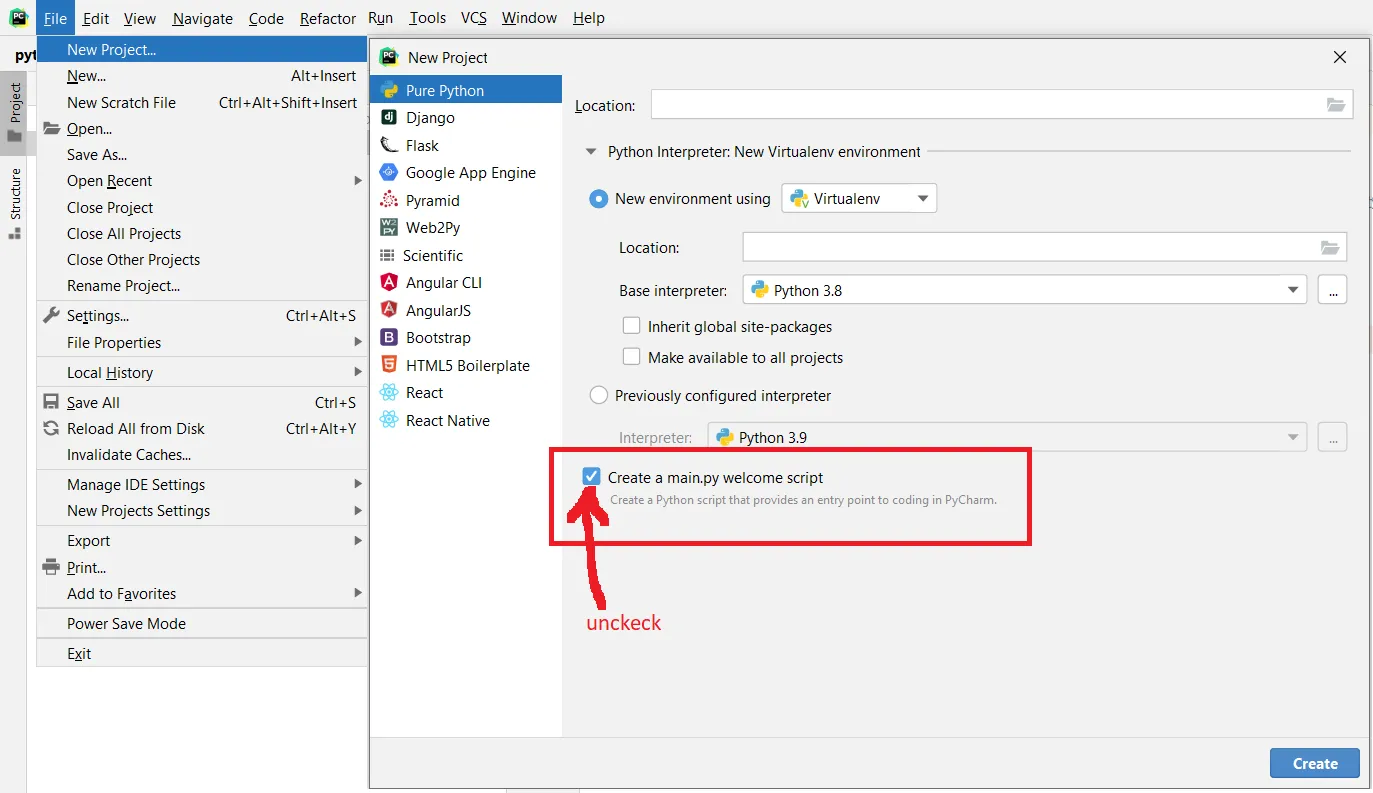Browse for virtualenv Location folder icon
The image size is (1373, 793).
pyautogui.click(x=1330, y=247)
